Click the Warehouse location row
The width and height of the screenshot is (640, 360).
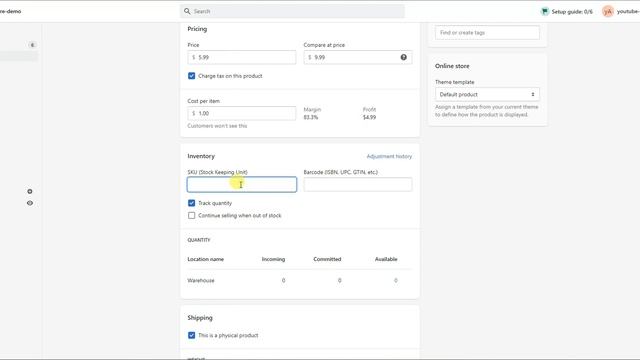pyautogui.click(x=300, y=281)
